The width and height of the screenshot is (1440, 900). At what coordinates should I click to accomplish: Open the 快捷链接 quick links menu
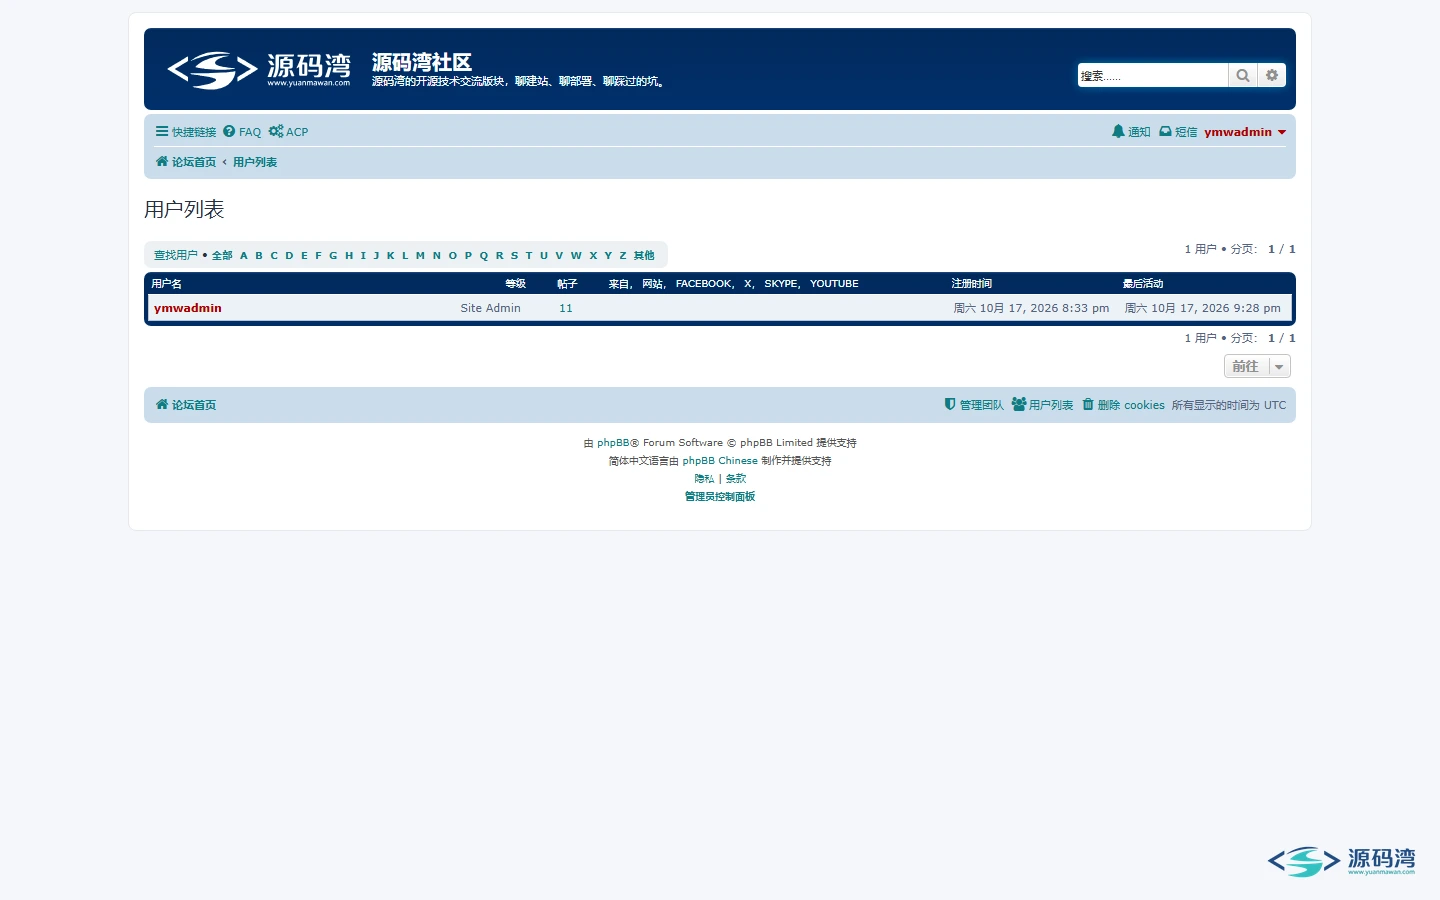186,132
